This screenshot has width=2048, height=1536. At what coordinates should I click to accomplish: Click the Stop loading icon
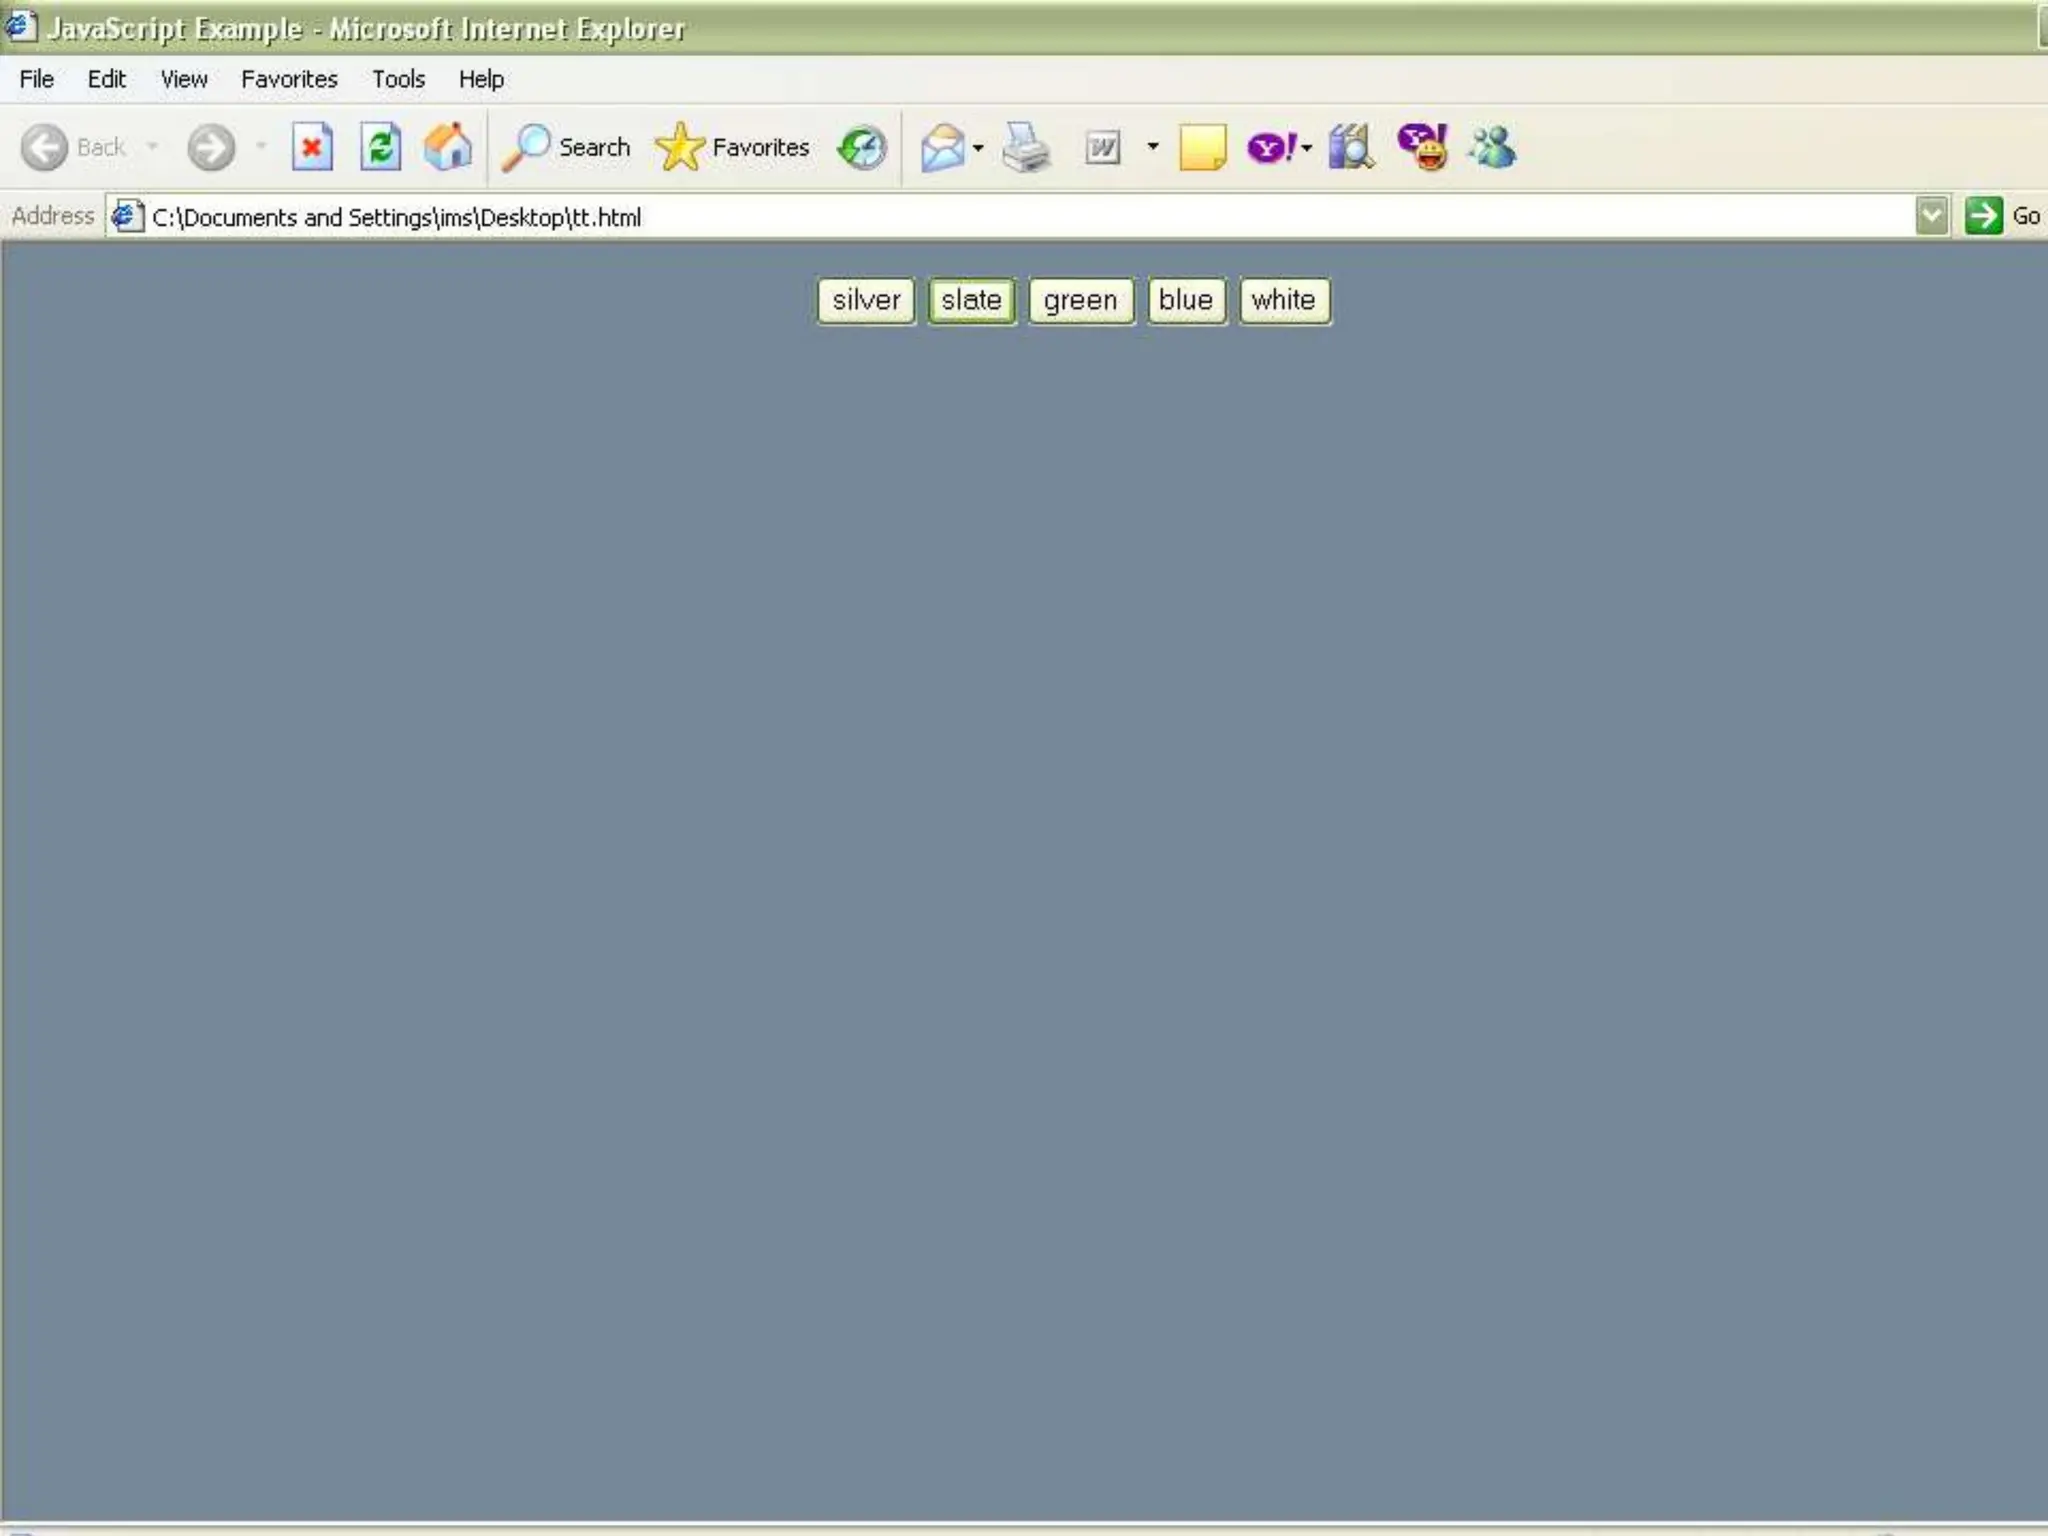[x=312, y=148]
